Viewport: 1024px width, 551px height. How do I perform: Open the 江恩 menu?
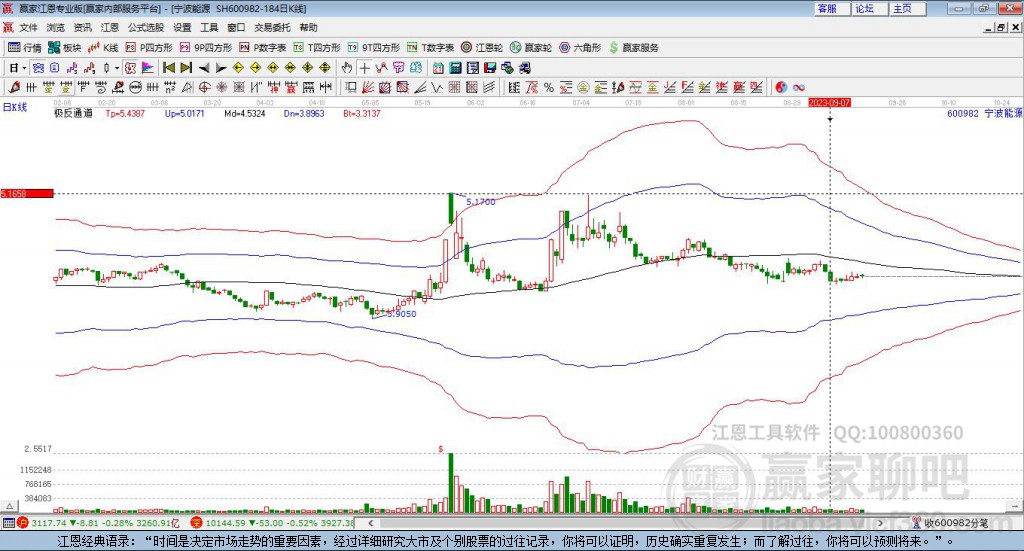[x=110, y=27]
